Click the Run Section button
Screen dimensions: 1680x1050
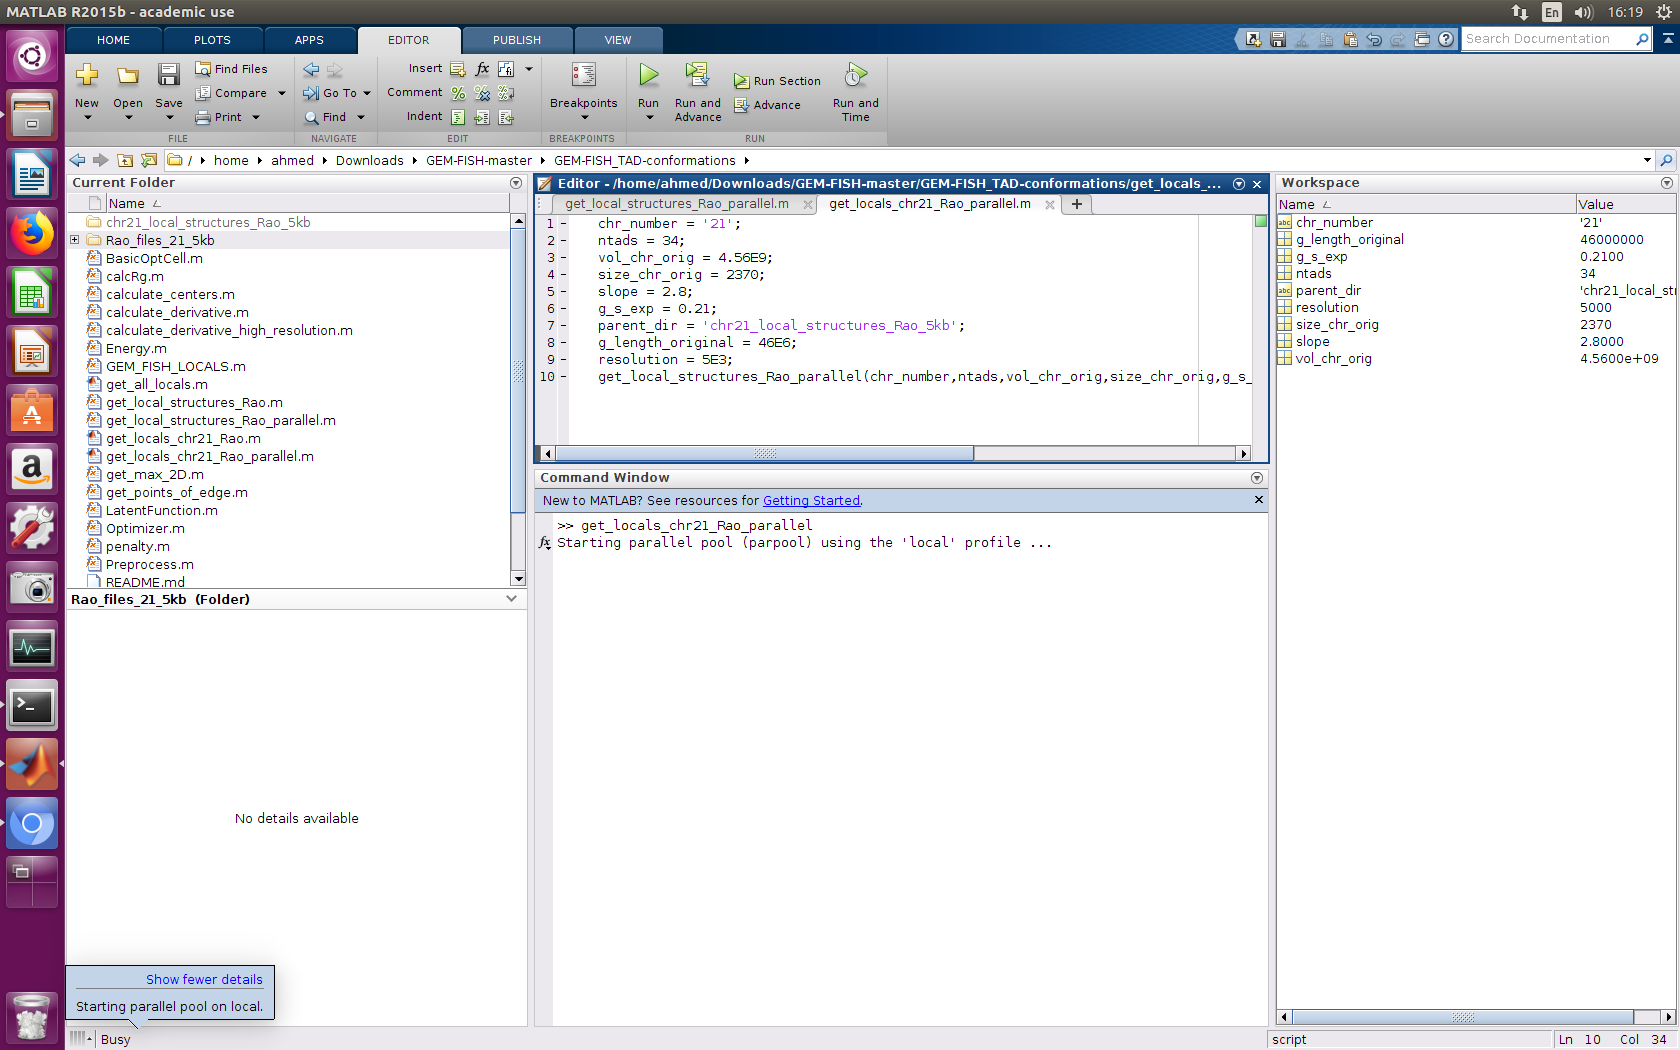click(777, 81)
